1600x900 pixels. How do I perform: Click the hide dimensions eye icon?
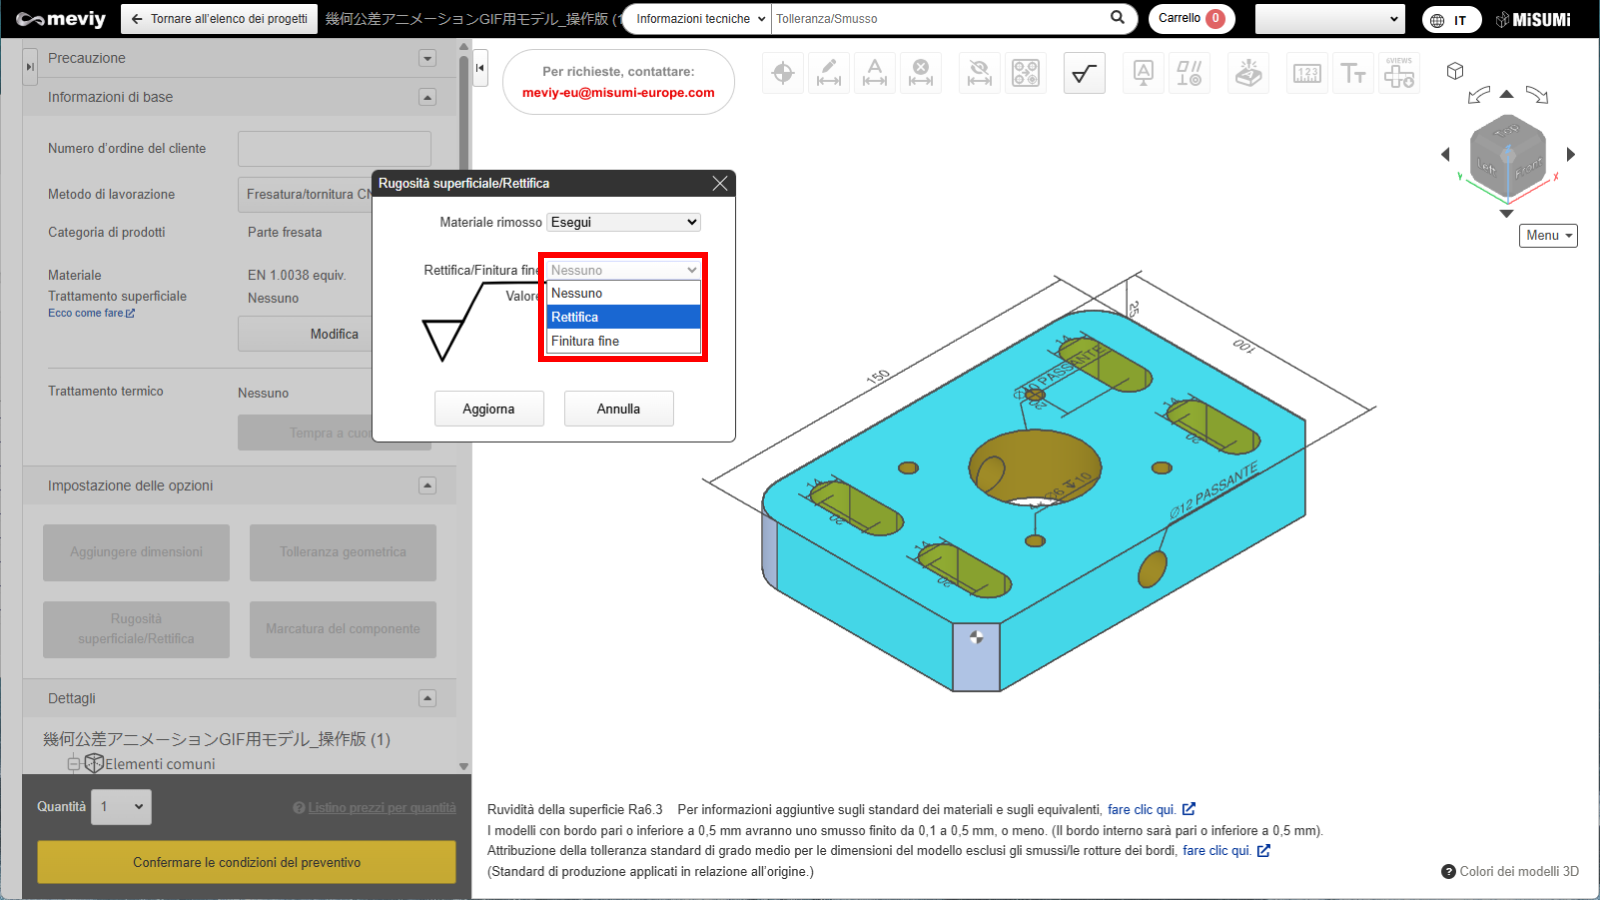click(x=979, y=73)
